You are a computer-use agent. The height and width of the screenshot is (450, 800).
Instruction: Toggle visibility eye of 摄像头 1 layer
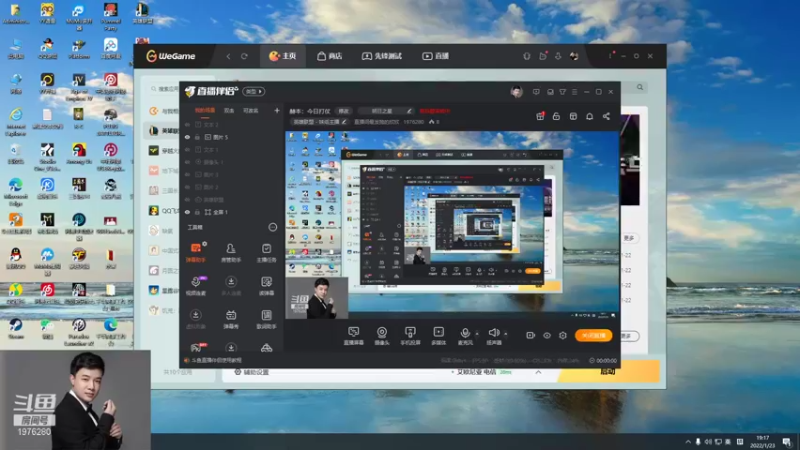(187, 162)
